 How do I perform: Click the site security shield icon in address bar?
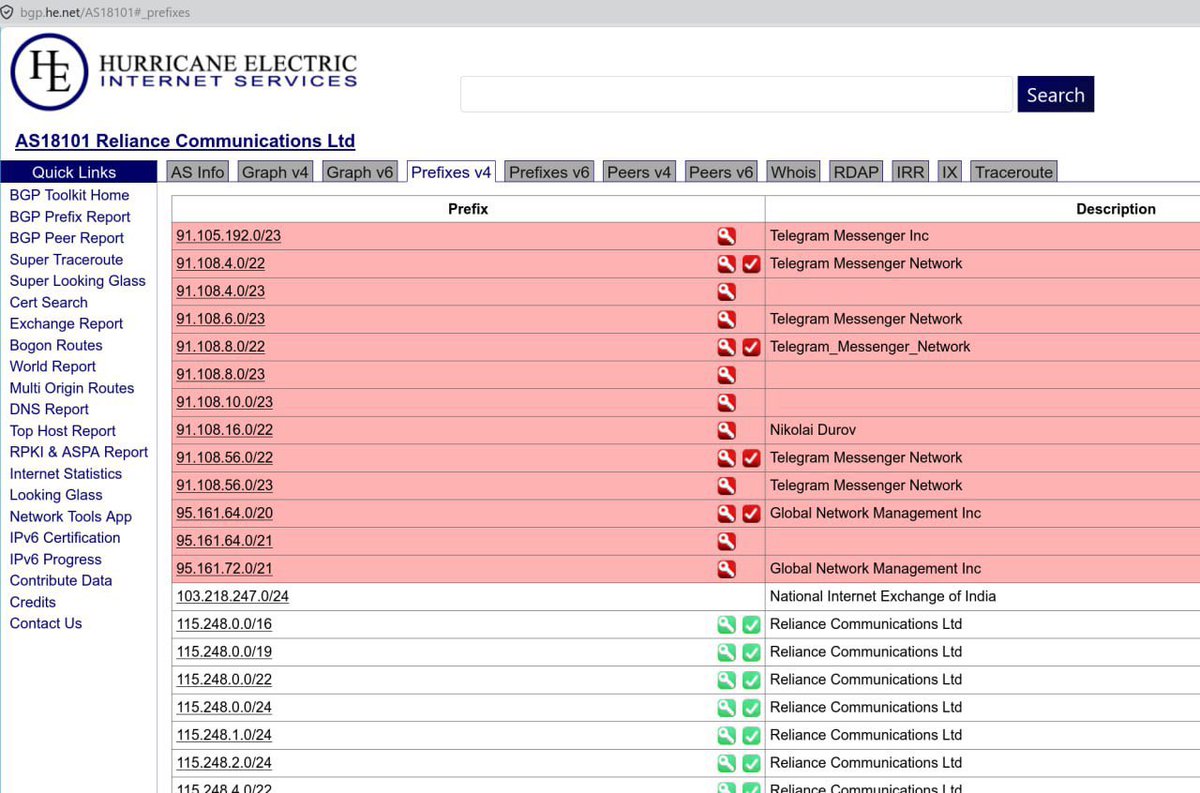(x=7, y=12)
